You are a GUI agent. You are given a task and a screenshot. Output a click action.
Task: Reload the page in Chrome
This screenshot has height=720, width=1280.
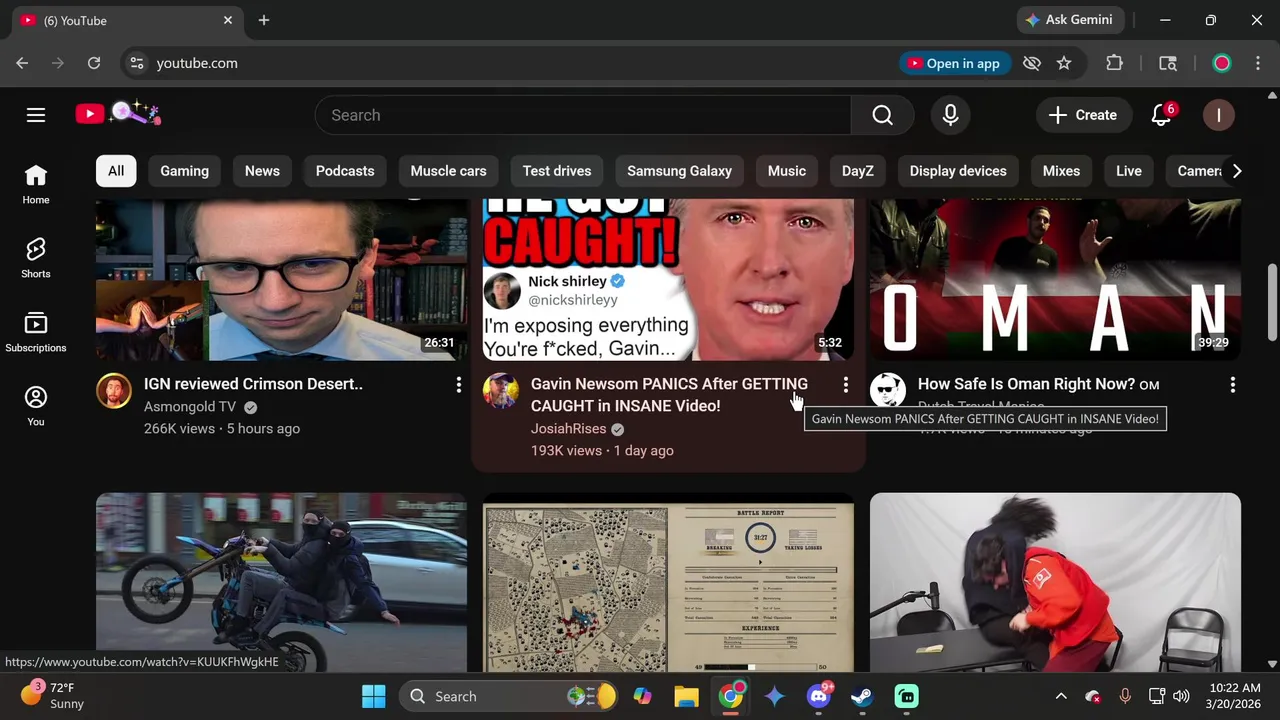[x=94, y=63]
